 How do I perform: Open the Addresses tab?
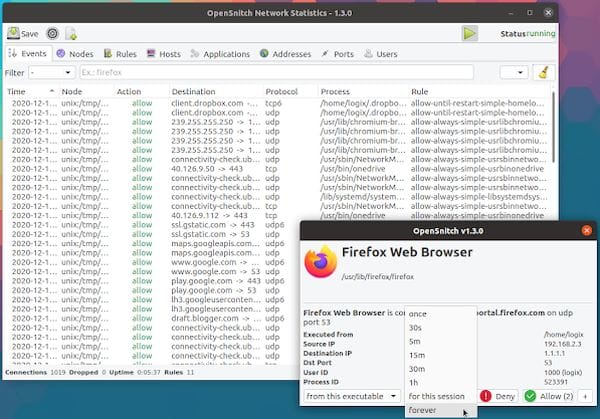pyautogui.click(x=285, y=54)
